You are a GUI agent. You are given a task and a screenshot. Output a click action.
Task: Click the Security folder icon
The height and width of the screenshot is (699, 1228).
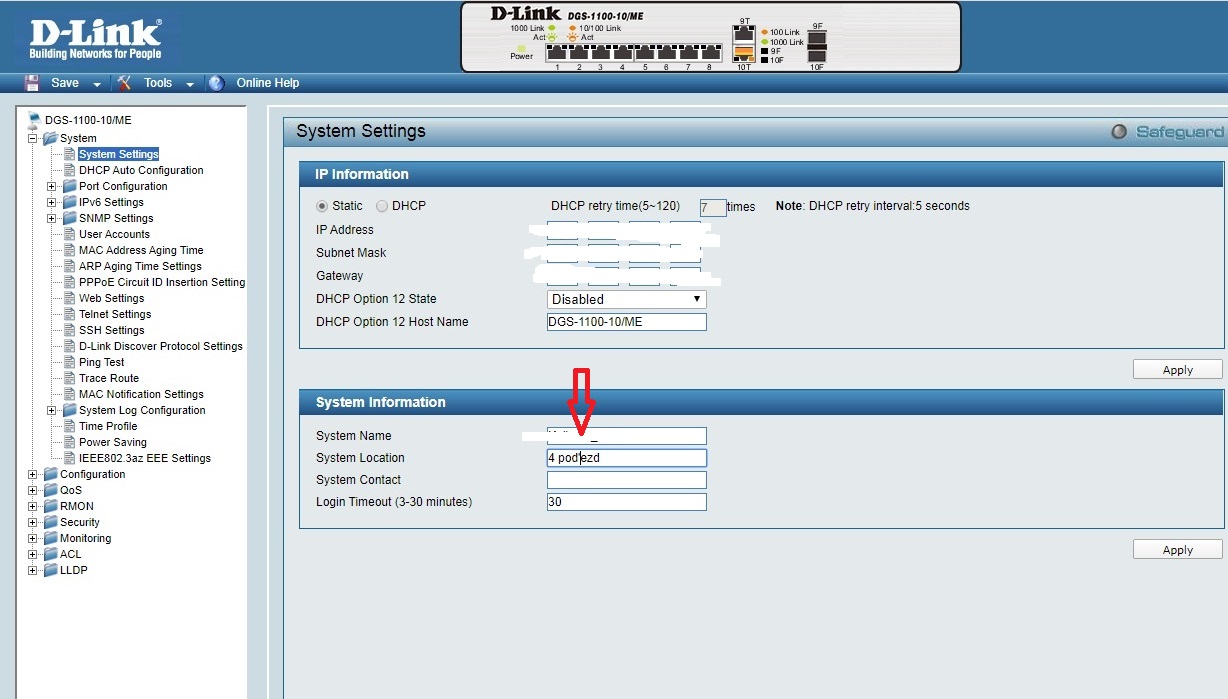[50, 522]
